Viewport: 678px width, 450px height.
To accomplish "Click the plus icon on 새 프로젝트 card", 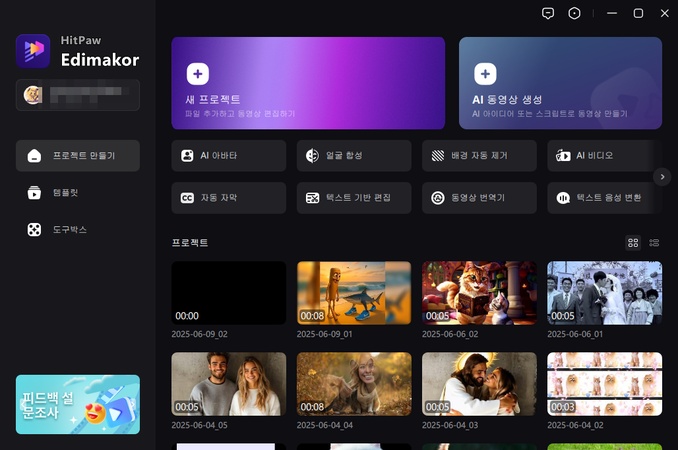I will point(198,74).
